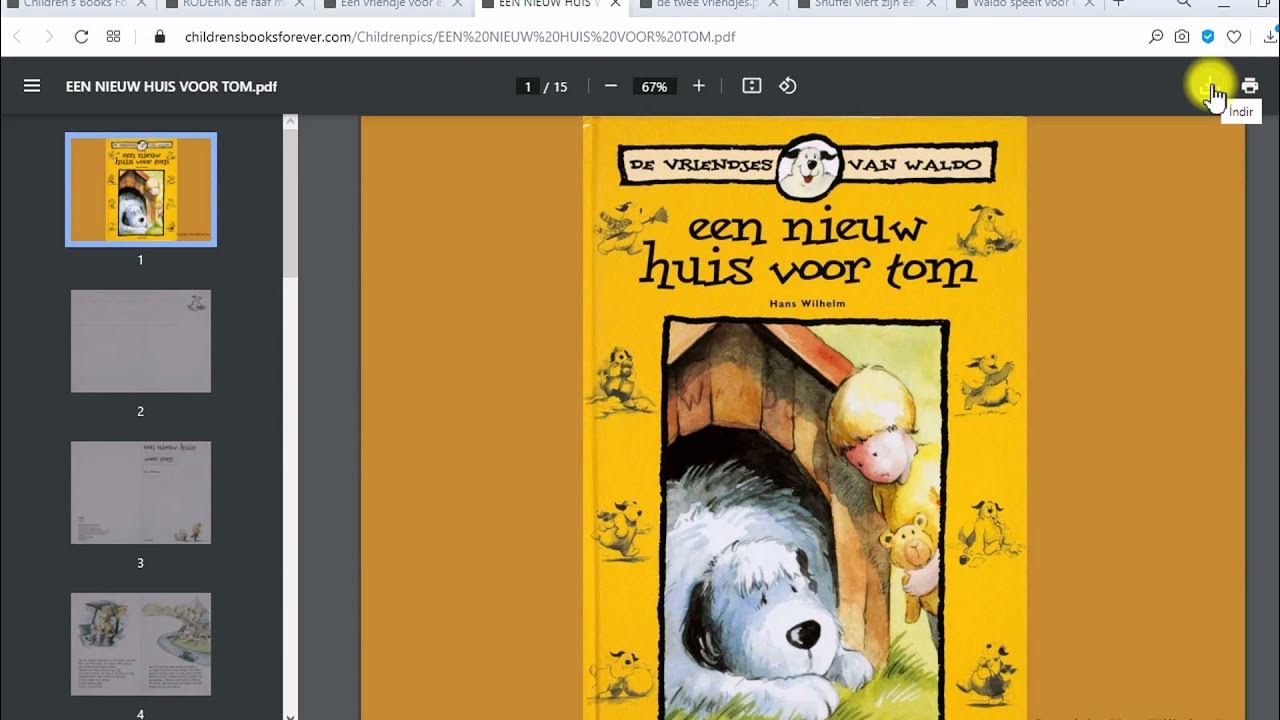Go back to the previous page

17,37
